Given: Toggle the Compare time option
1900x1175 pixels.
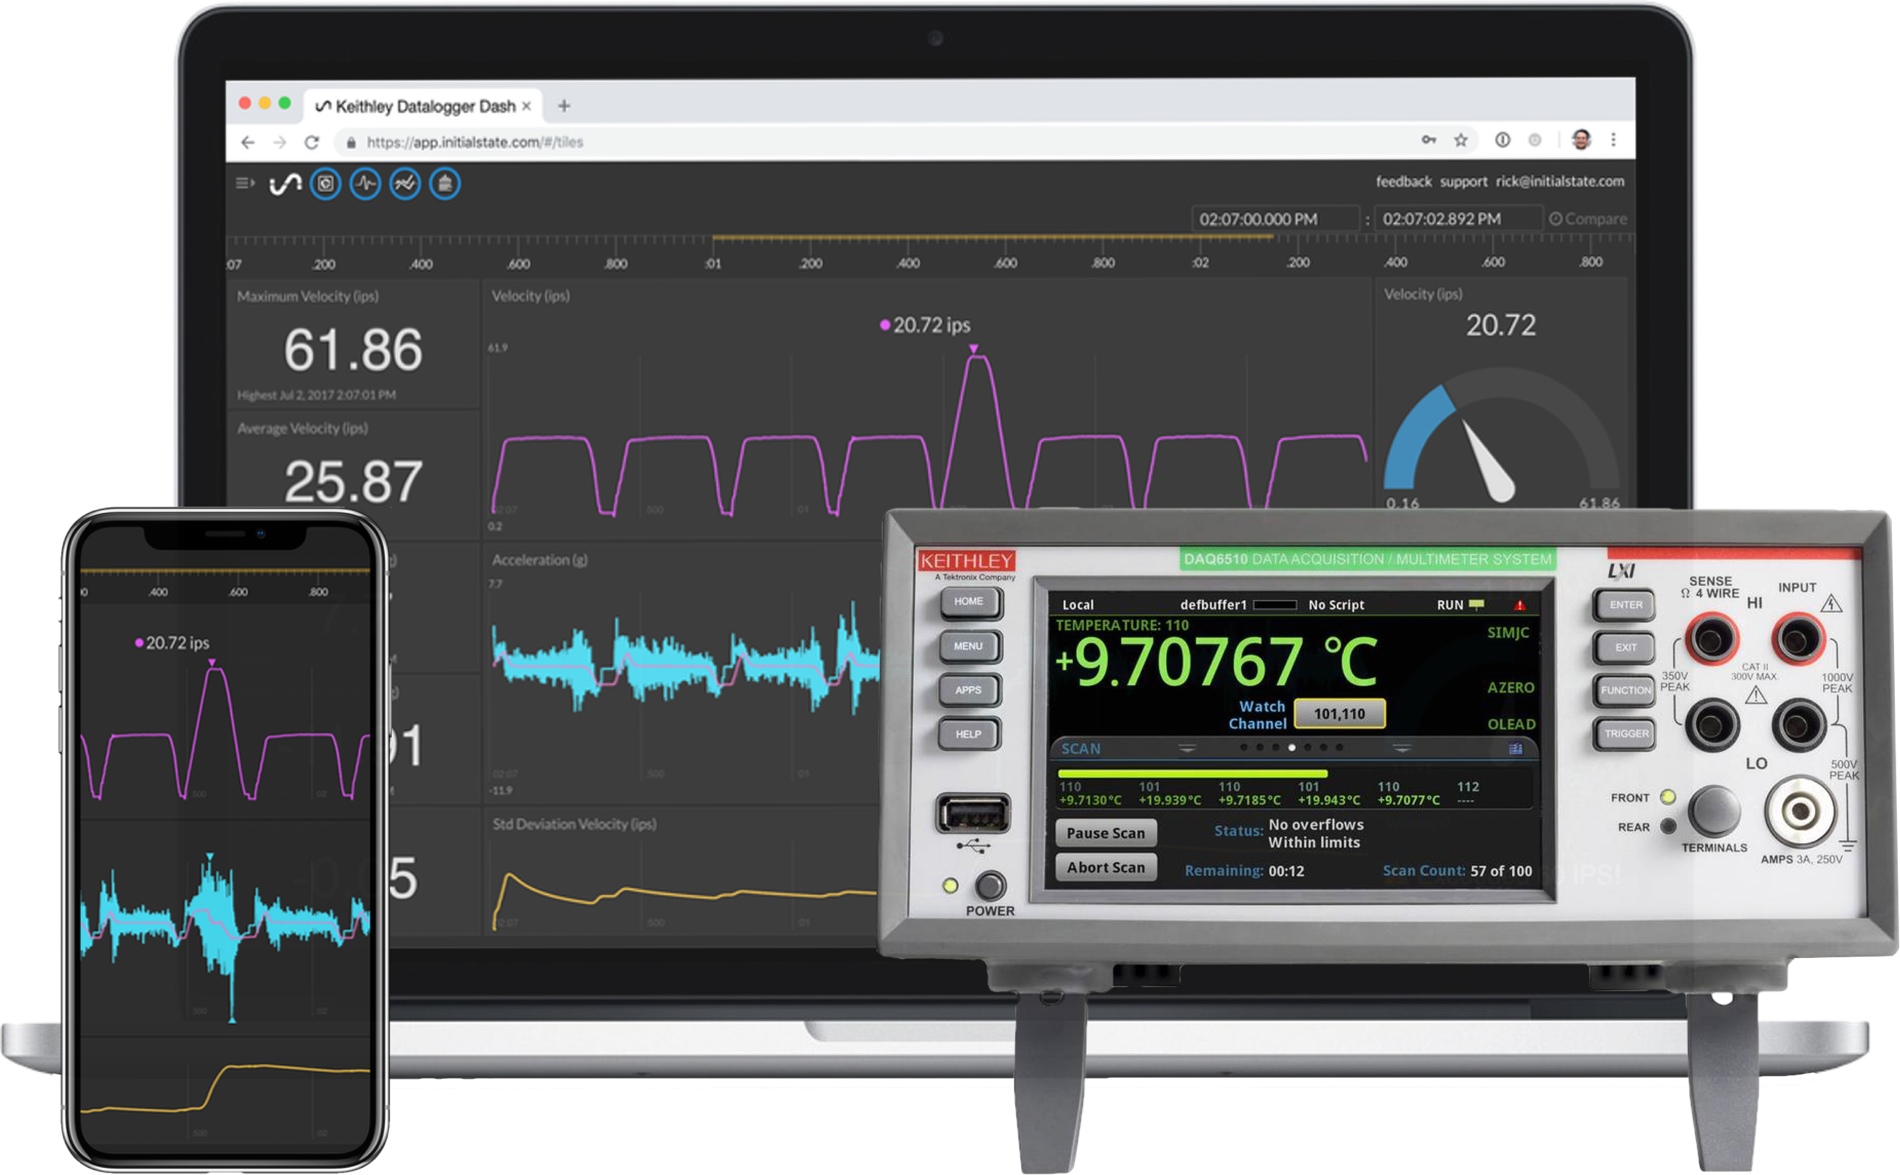Looking at the screenshot, I should [1588, 219].
